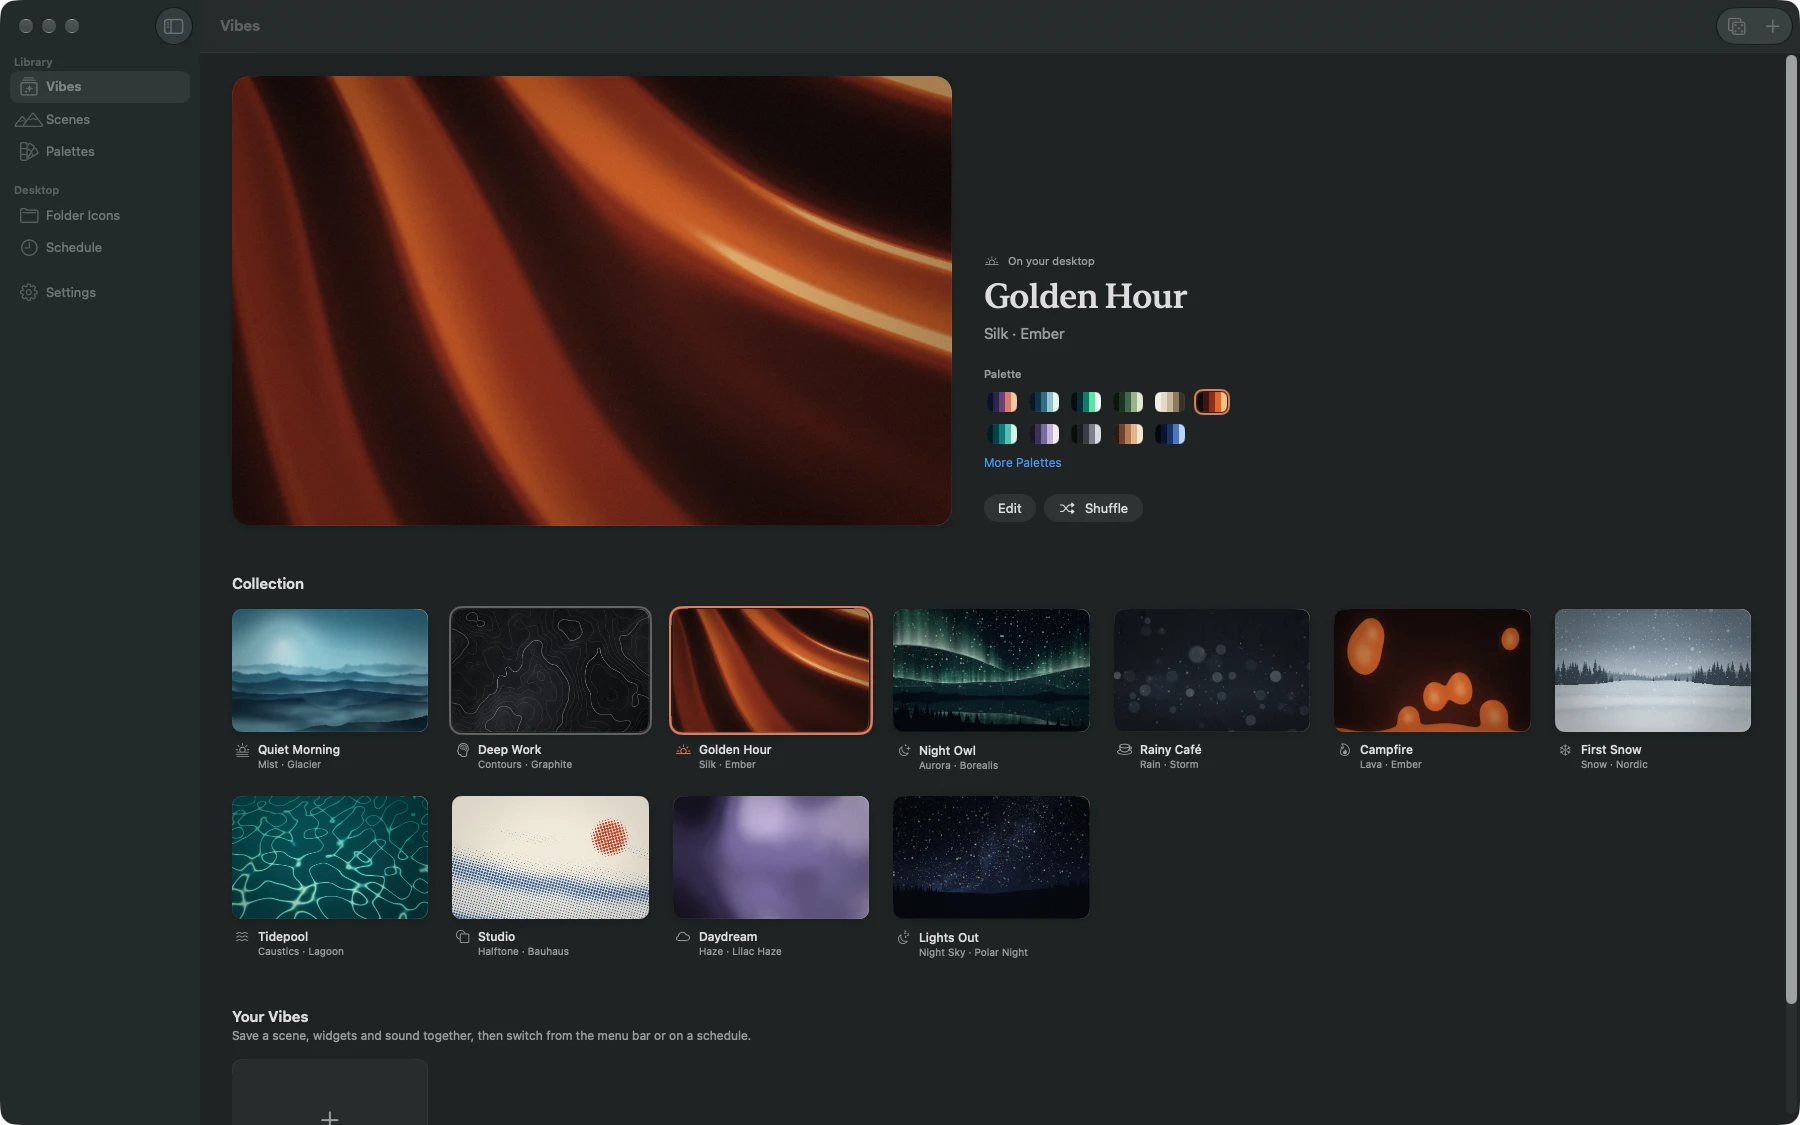The width and height of the screenshot is (1800, 1125).
Task: Click the sunset icon beside On your desktop
Action: click(x=992, y=261)
